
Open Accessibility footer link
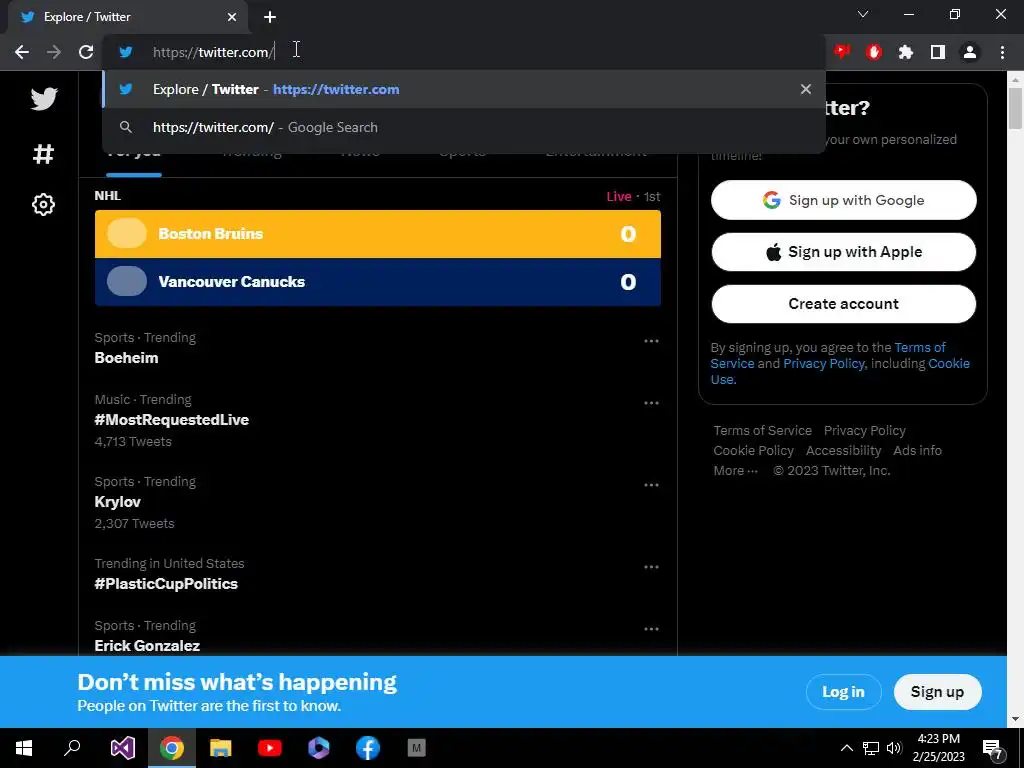click(x=843, y=451)
